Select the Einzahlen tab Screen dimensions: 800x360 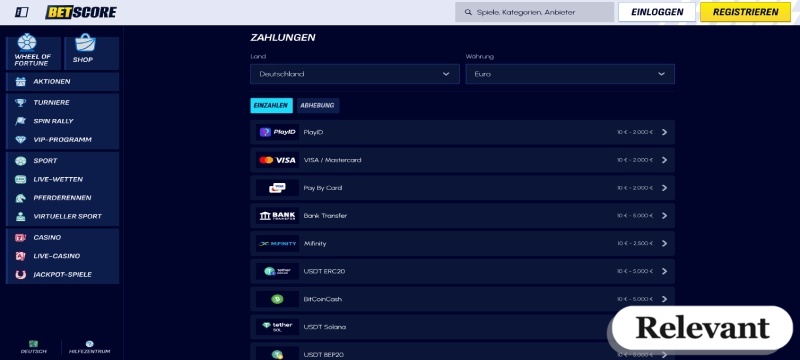[271, 106]
